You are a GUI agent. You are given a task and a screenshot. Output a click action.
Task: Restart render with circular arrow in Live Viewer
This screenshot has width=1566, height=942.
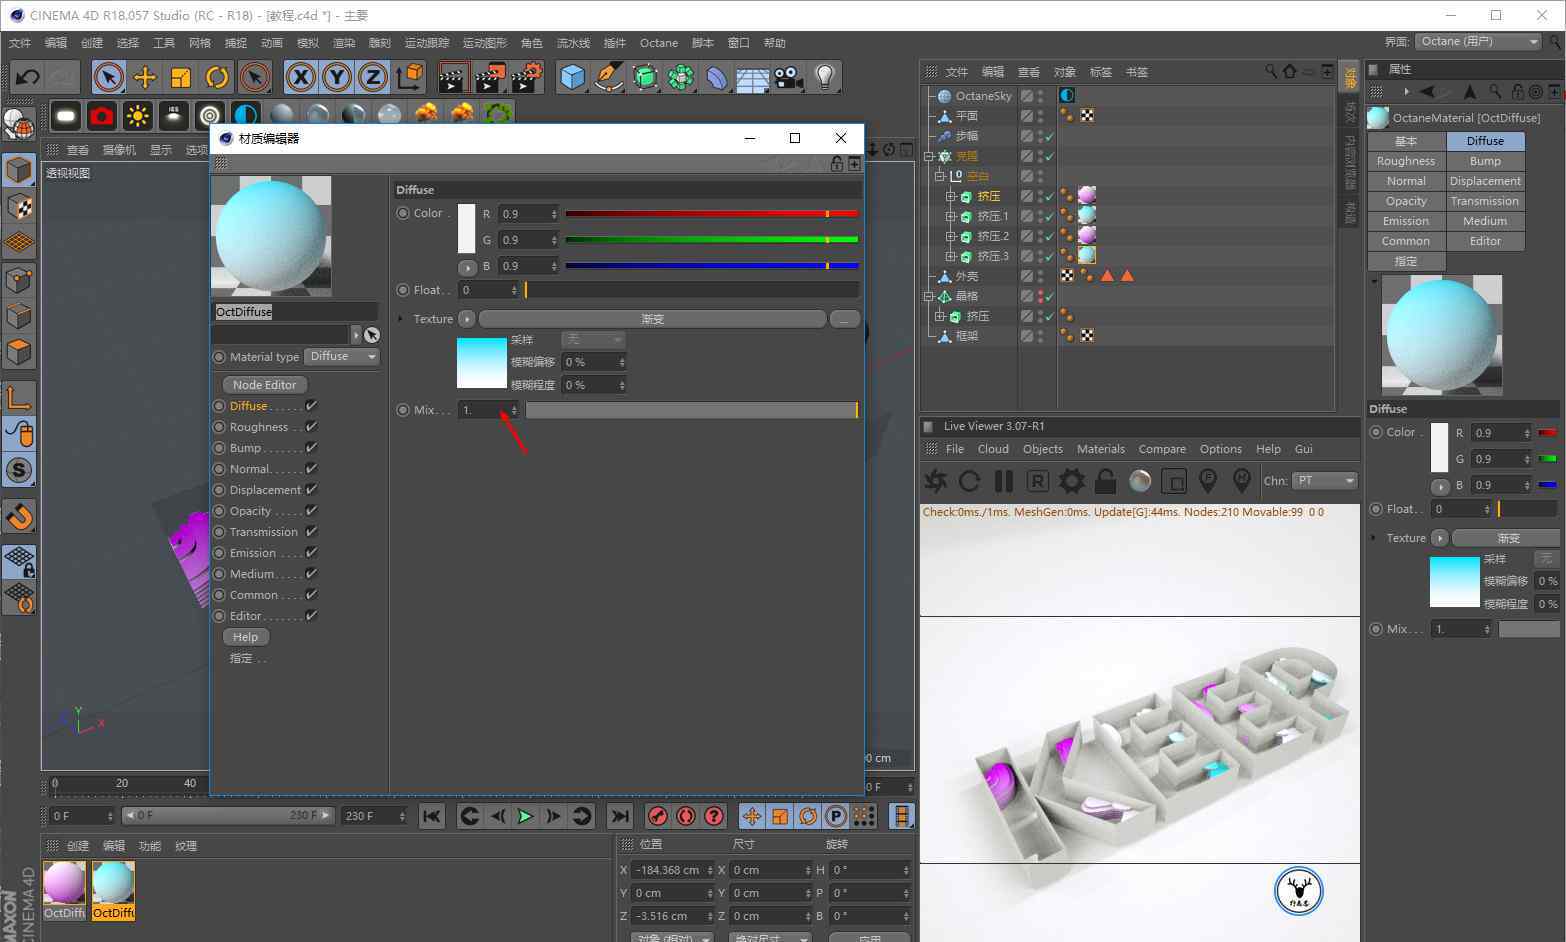point(969,481)
